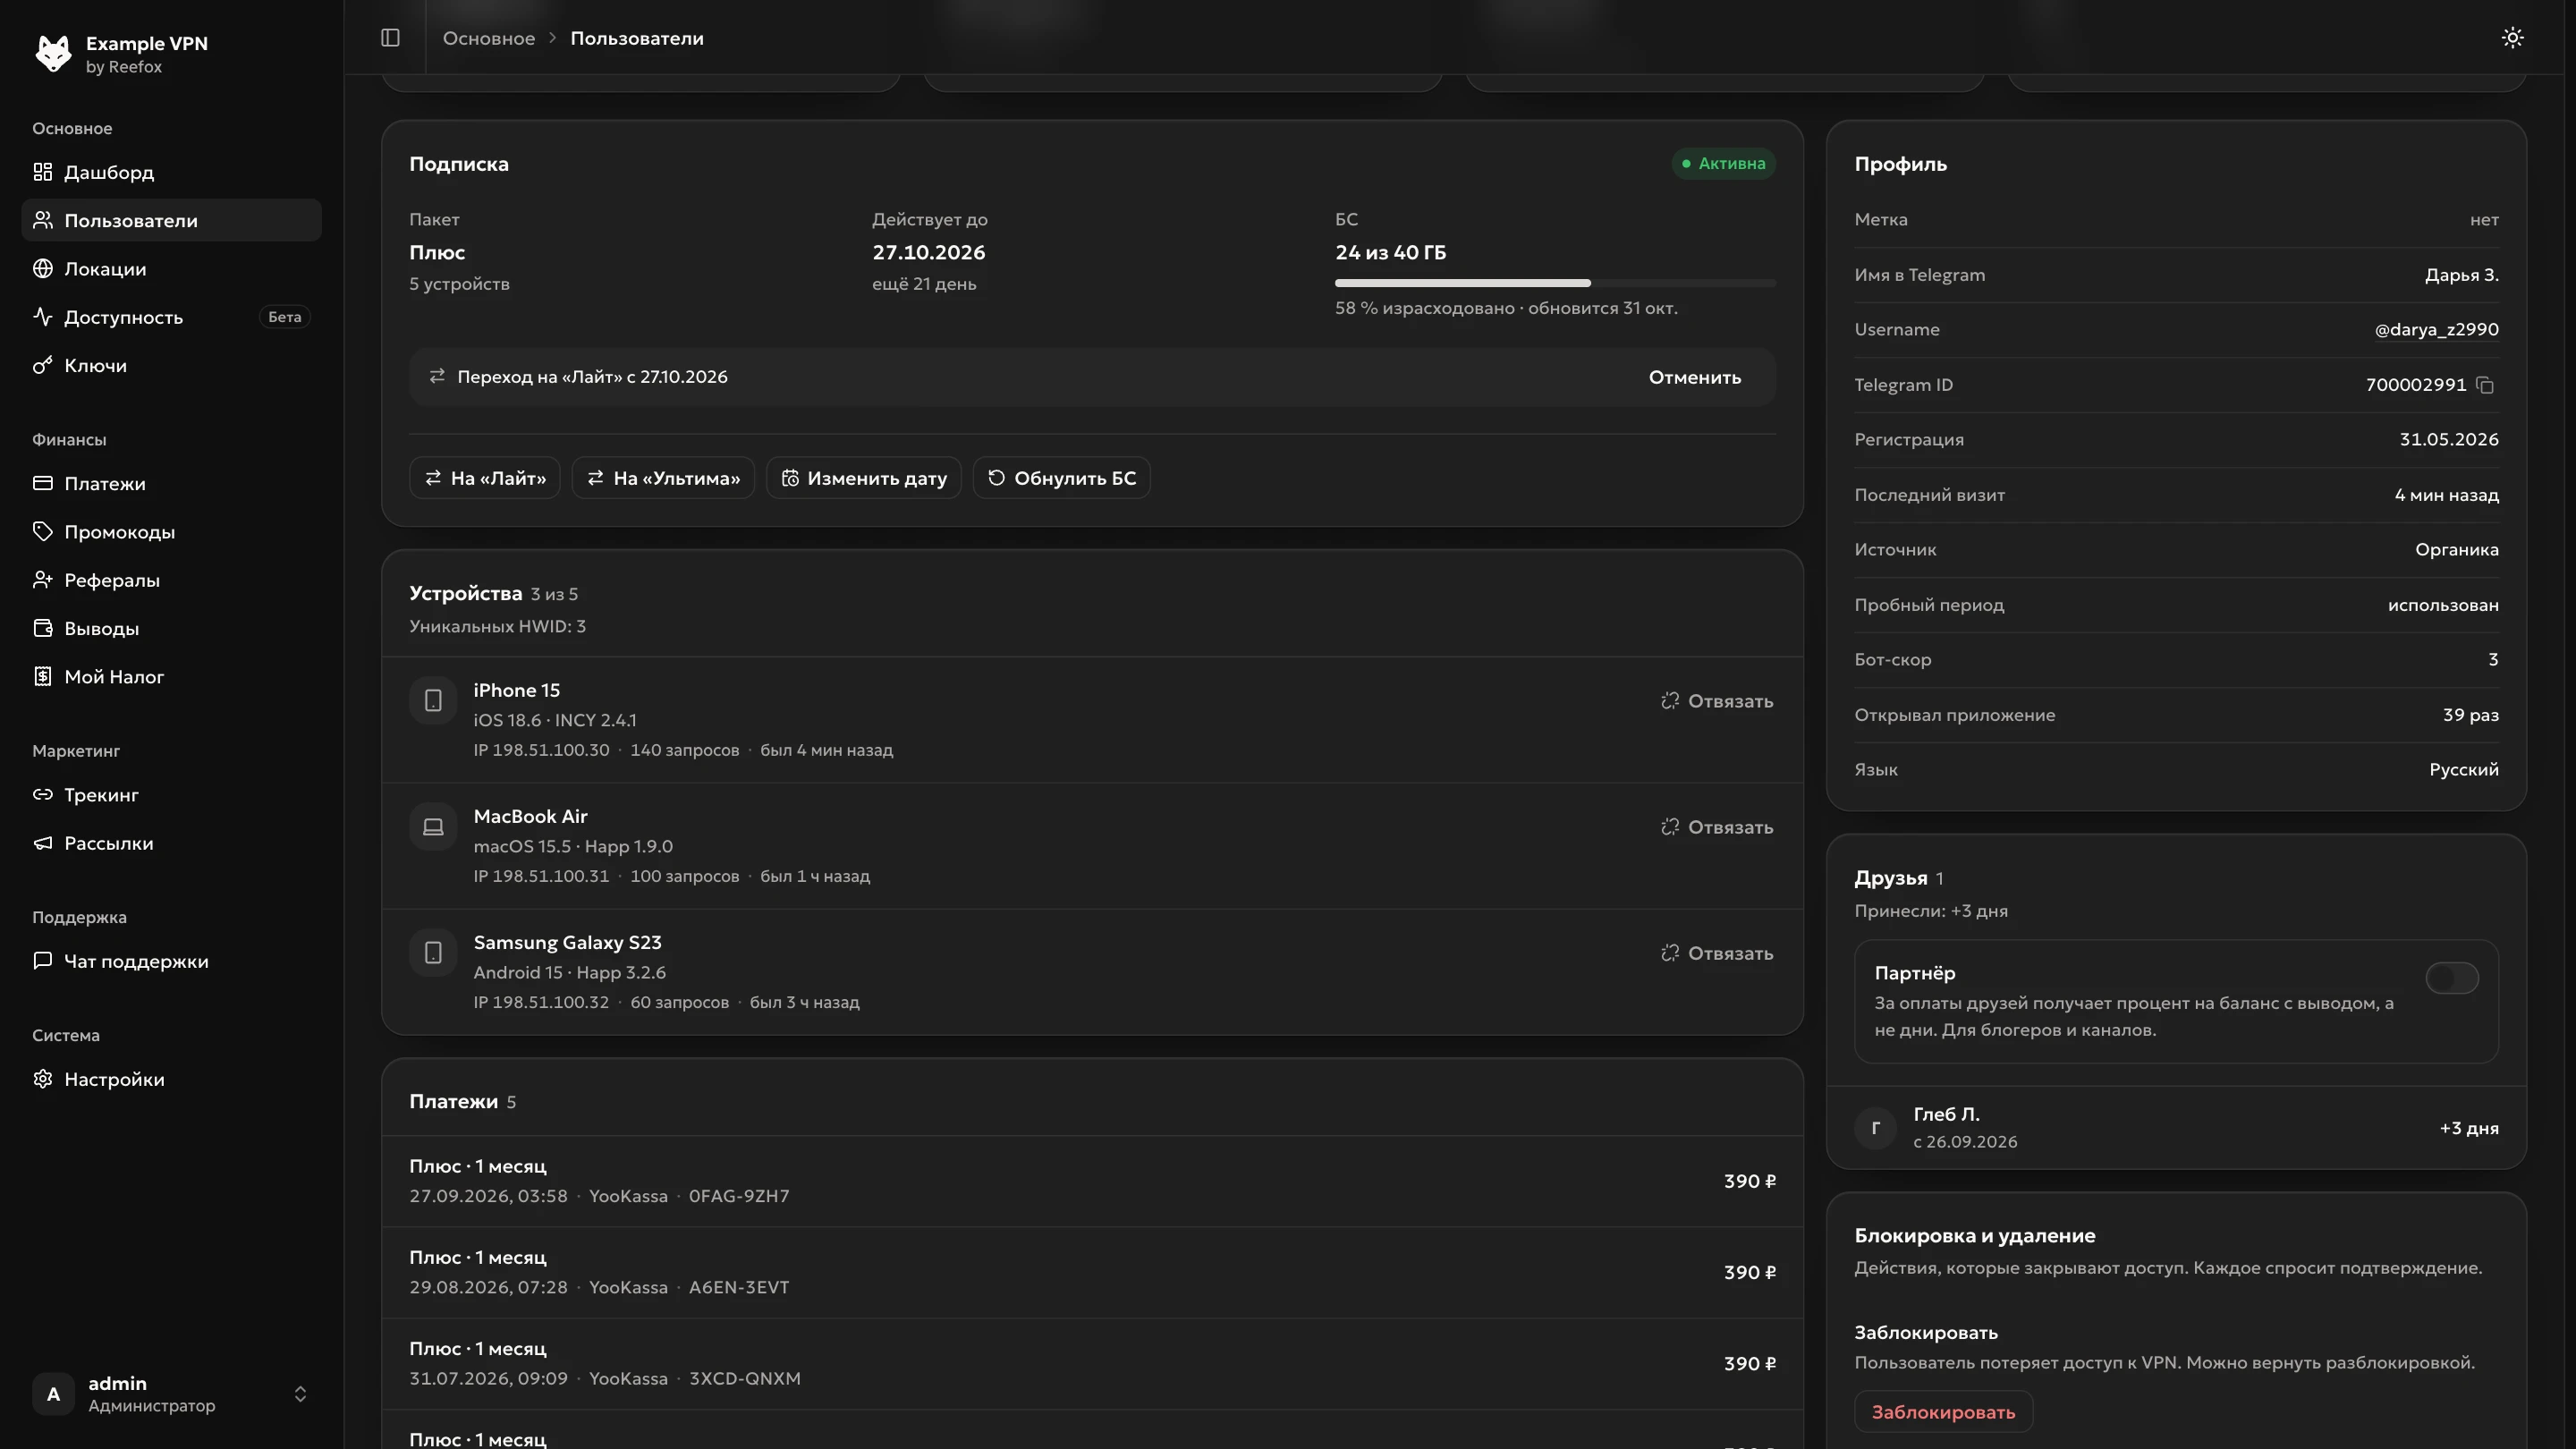
Task: Open Рассылки in marketing
Action: coord(171,844)
